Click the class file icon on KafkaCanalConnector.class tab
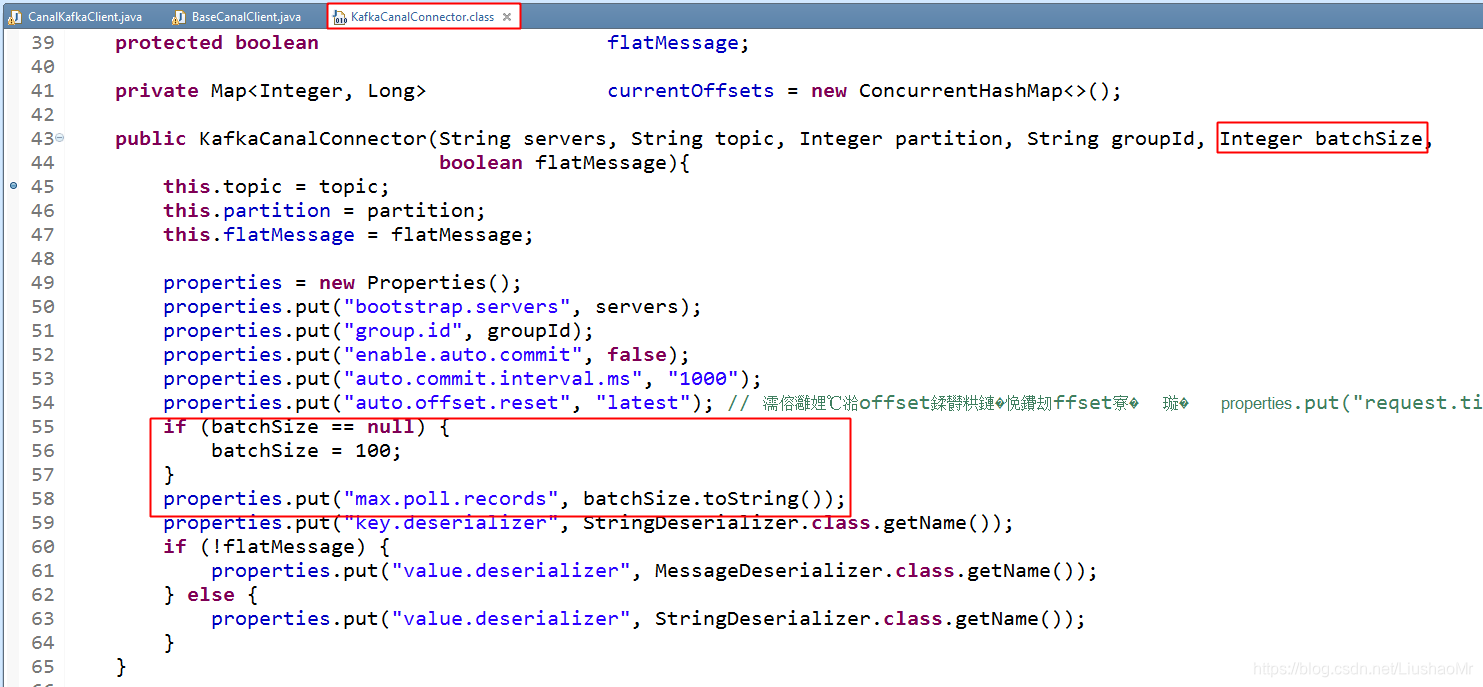Viewport: 1483px width, 687px height. click(x=339, y=17)
